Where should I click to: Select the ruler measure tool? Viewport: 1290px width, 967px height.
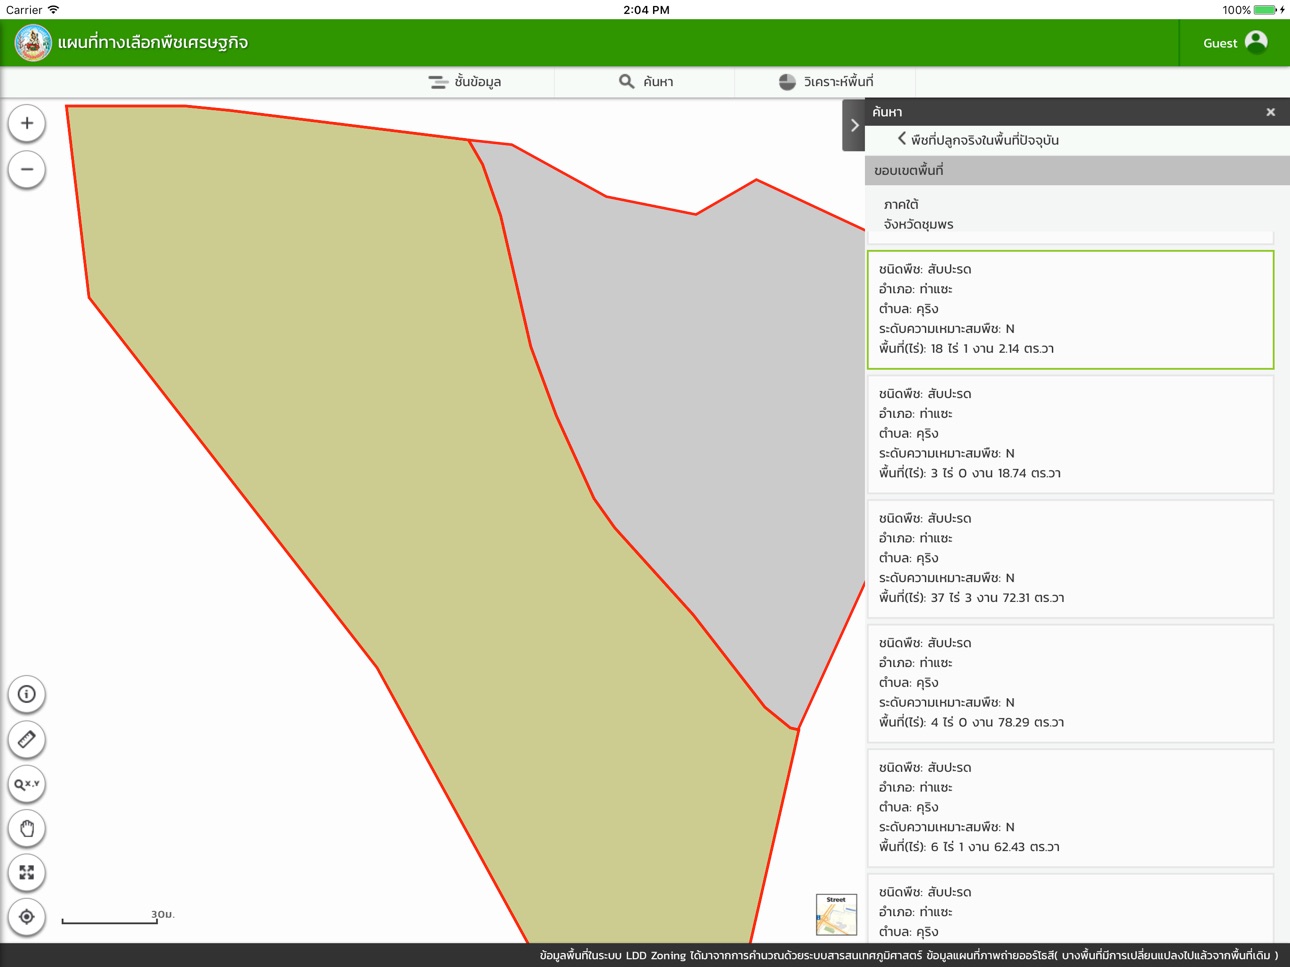[x=27, y=739]
